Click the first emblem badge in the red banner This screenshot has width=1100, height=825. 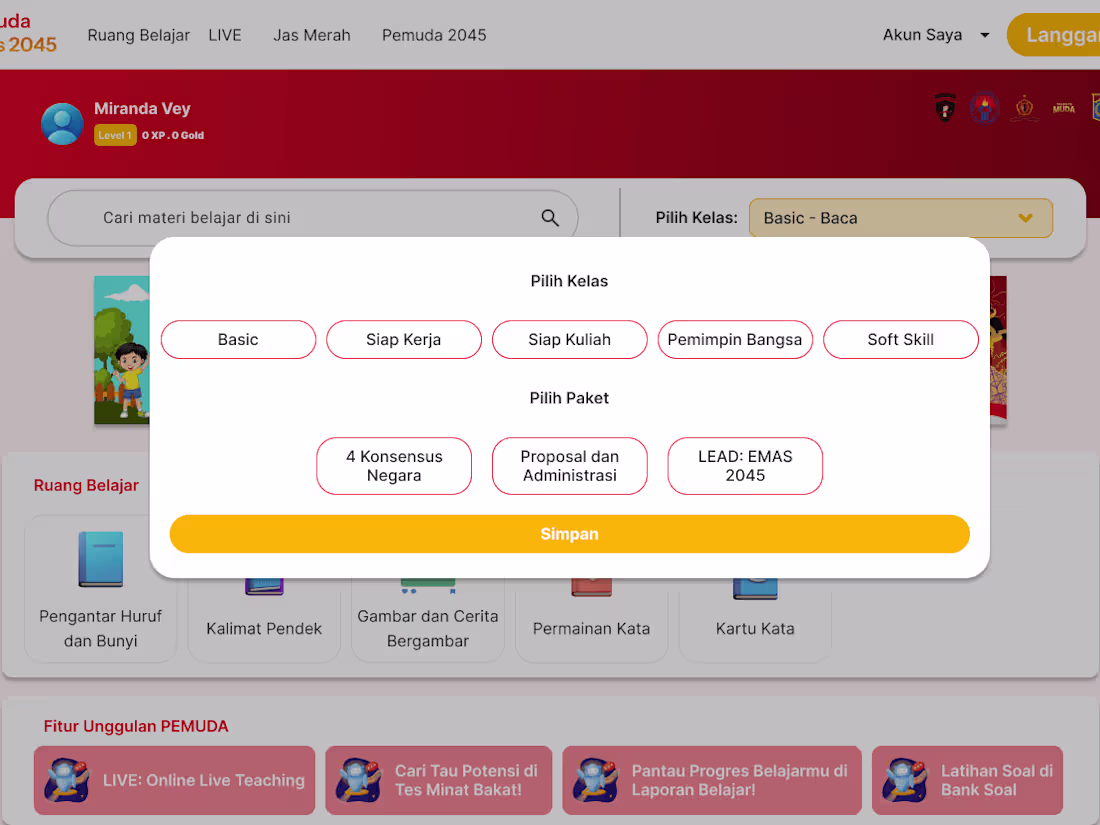tap(945, 108)
